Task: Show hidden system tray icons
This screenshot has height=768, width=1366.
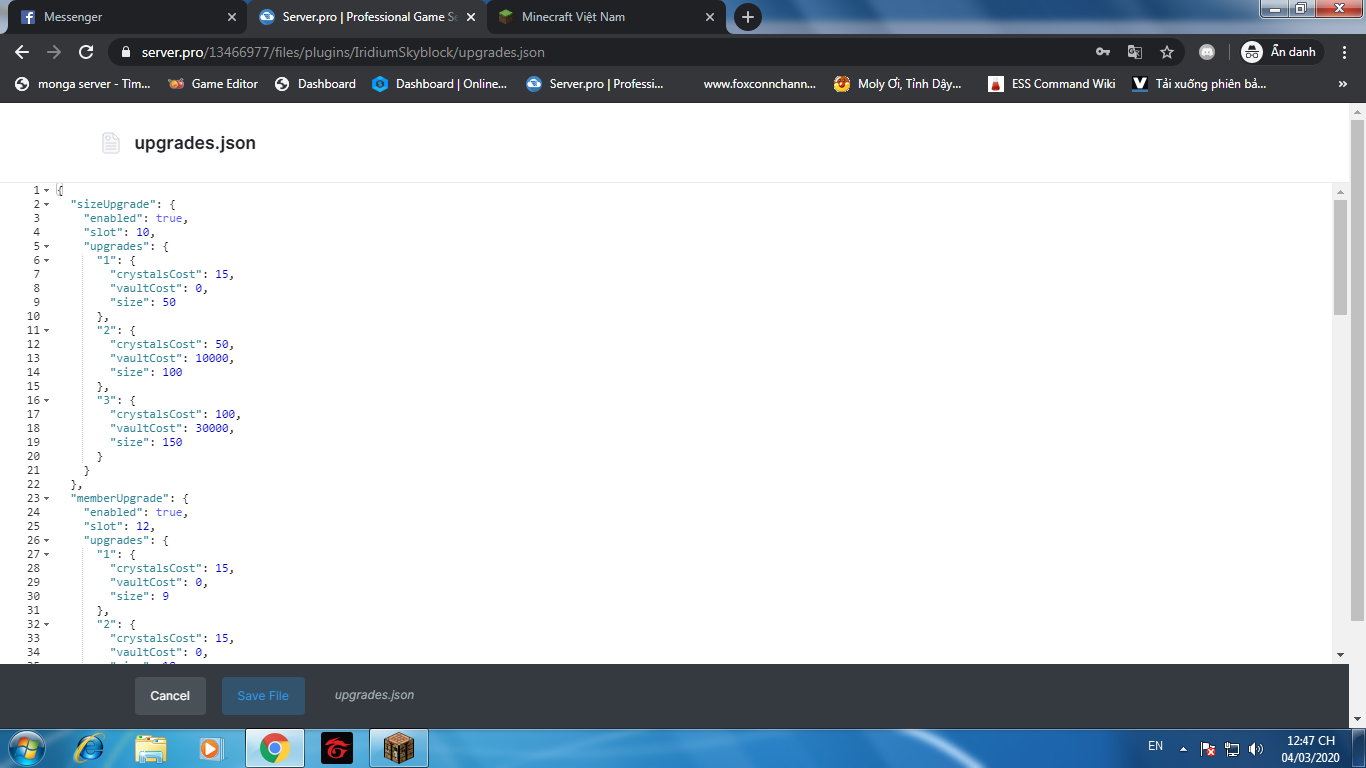Action: pos(1184,748)
